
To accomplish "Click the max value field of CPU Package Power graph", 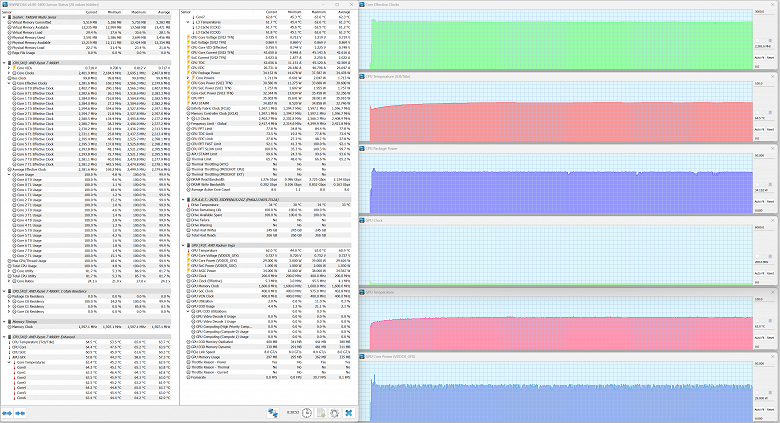I will coord(763,155).
